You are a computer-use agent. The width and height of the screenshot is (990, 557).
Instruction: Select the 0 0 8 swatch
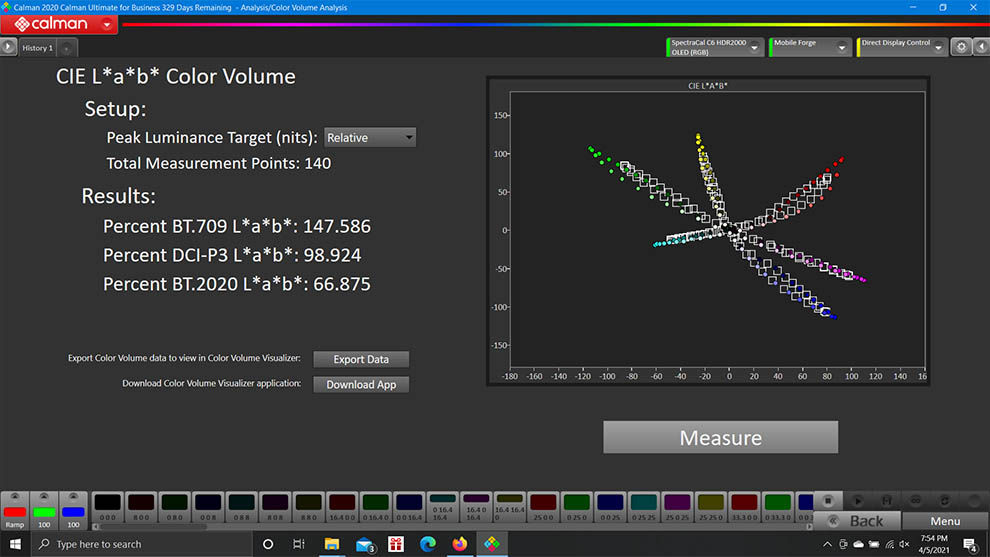point(208,507)
